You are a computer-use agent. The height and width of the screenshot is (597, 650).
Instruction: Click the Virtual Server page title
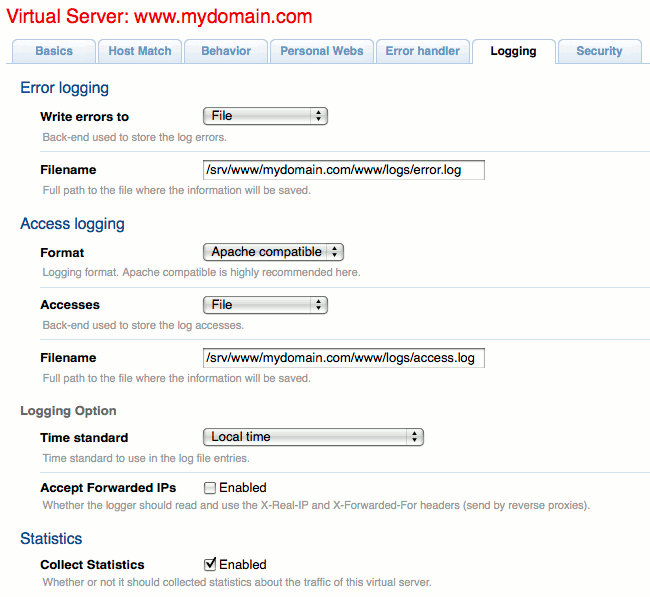click(159, 16)
